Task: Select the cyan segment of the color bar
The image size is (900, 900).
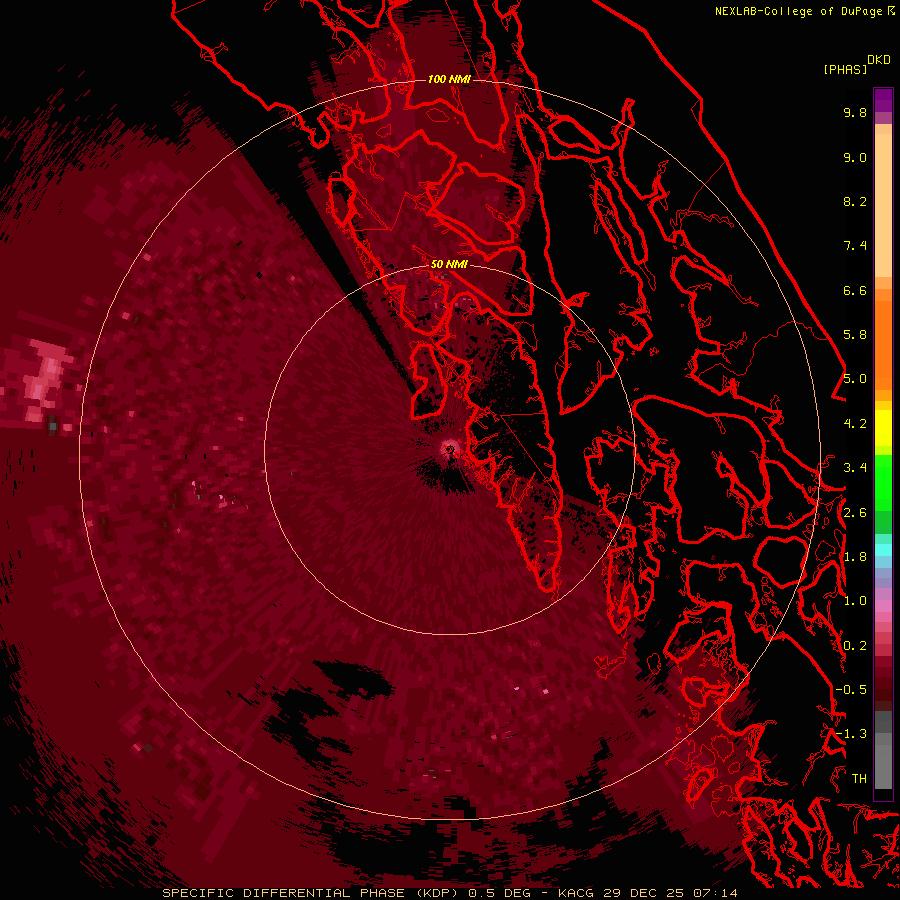Action: point(883,549)
